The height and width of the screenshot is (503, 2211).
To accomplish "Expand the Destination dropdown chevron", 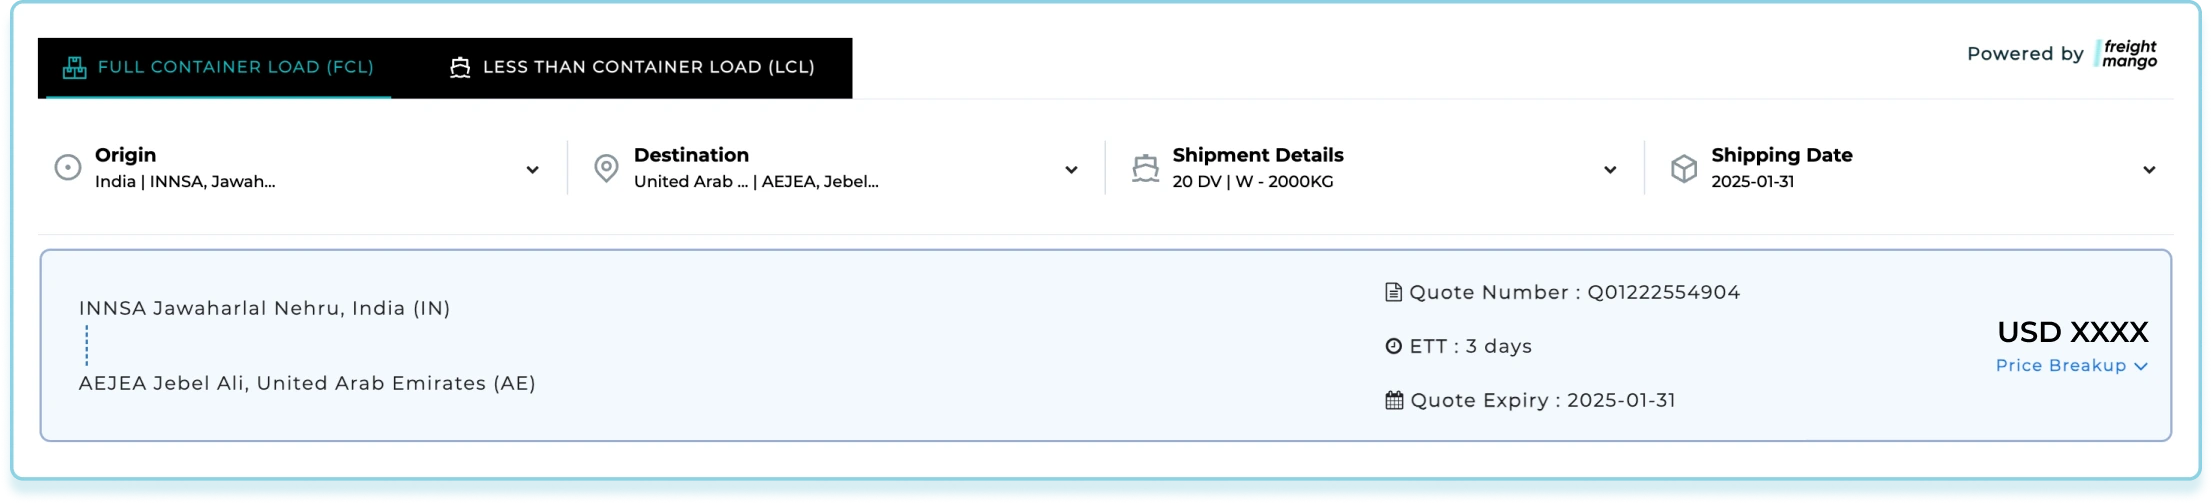I will coord(1071,170).
